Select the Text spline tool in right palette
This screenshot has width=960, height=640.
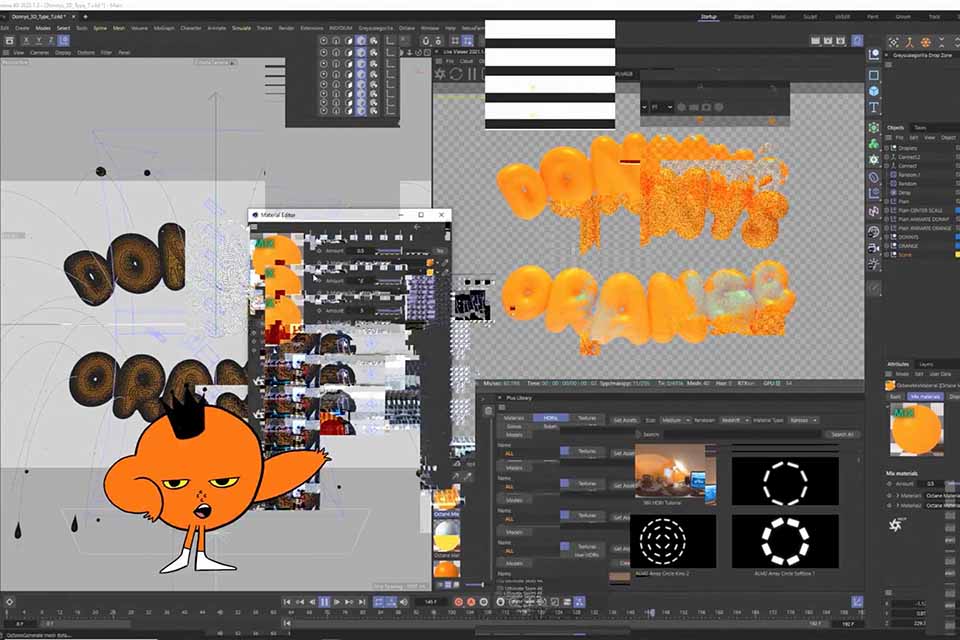tap(874, 107)
